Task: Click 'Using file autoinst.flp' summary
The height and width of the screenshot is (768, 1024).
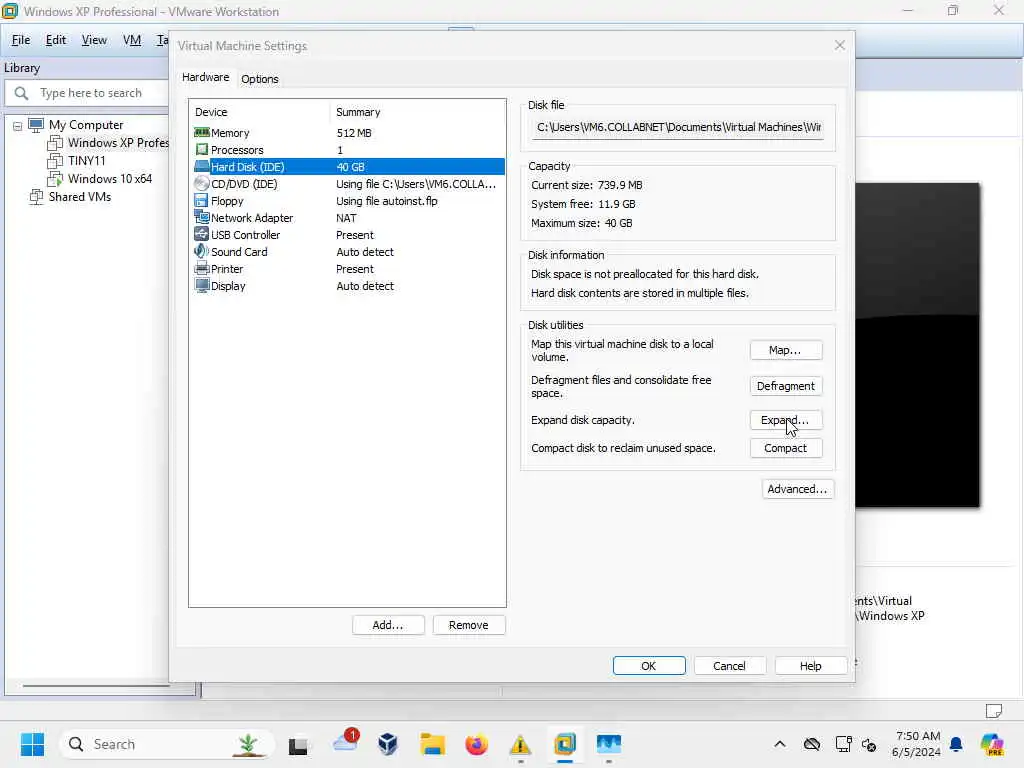Action: coord(387,201)
